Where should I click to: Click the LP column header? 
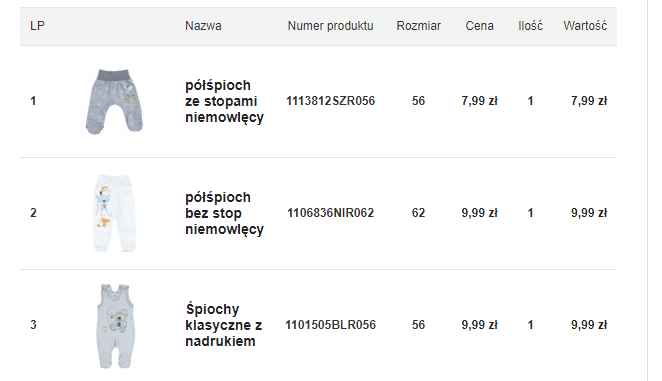[37, 26]
